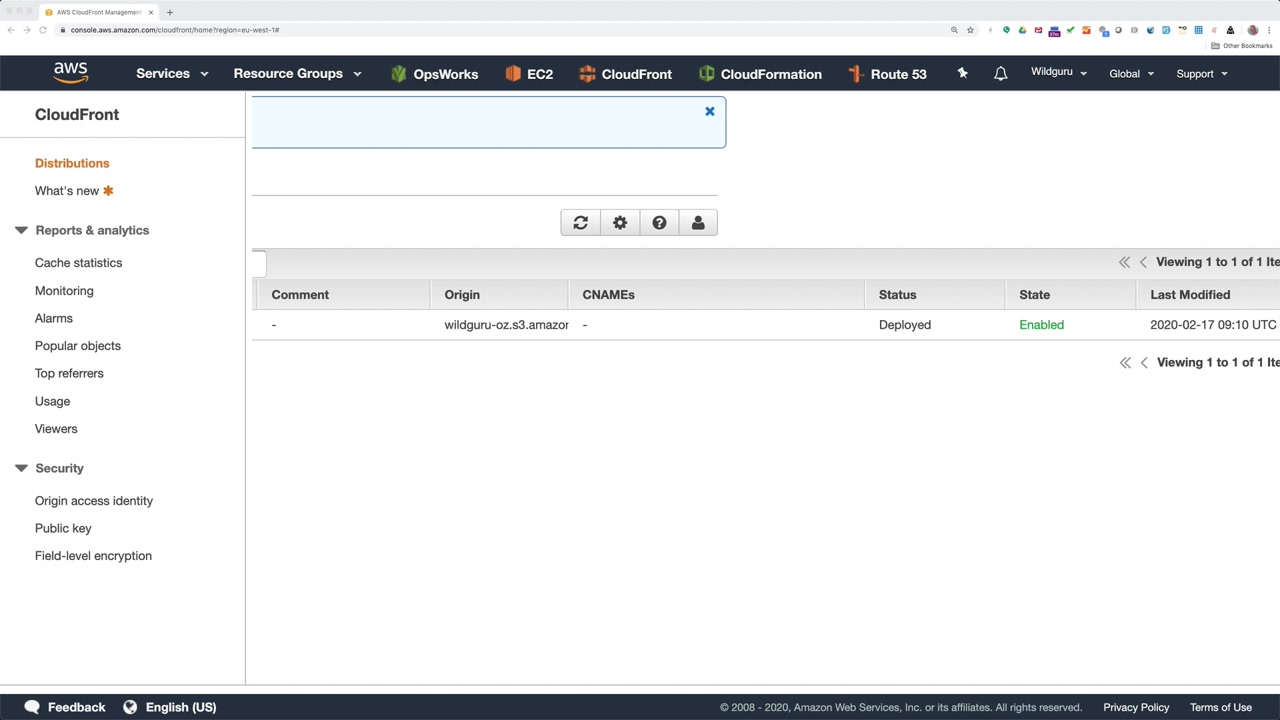Collapse the Reports & analytics section
The width and height of the screenshot is (1280, 720).
point(21,230)
